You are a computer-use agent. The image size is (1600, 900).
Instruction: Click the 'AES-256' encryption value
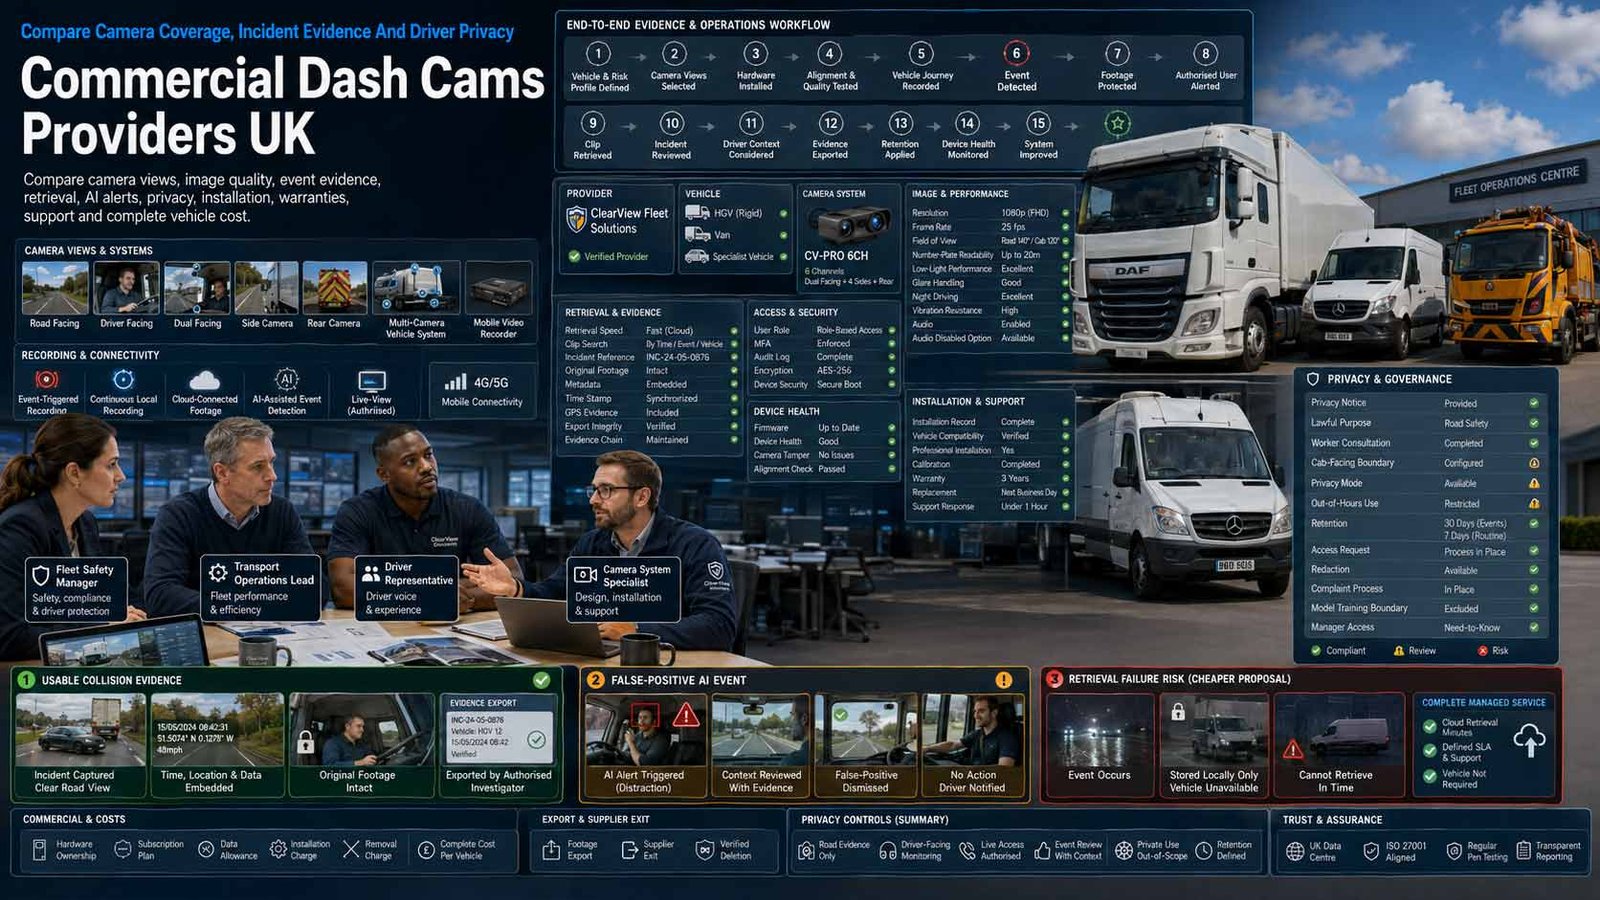tap(834, 371)
